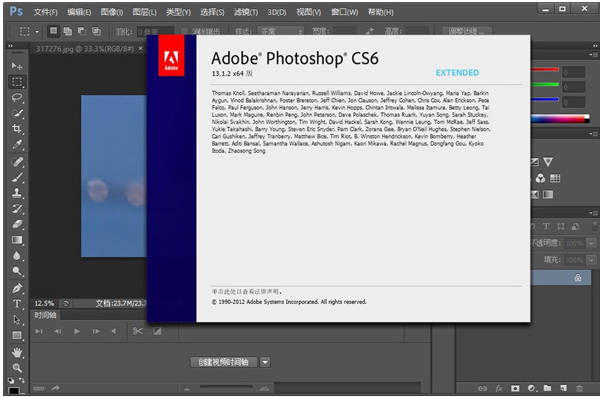Open the 图像(I) menu
600x397 pixels.
coord(112,12)
